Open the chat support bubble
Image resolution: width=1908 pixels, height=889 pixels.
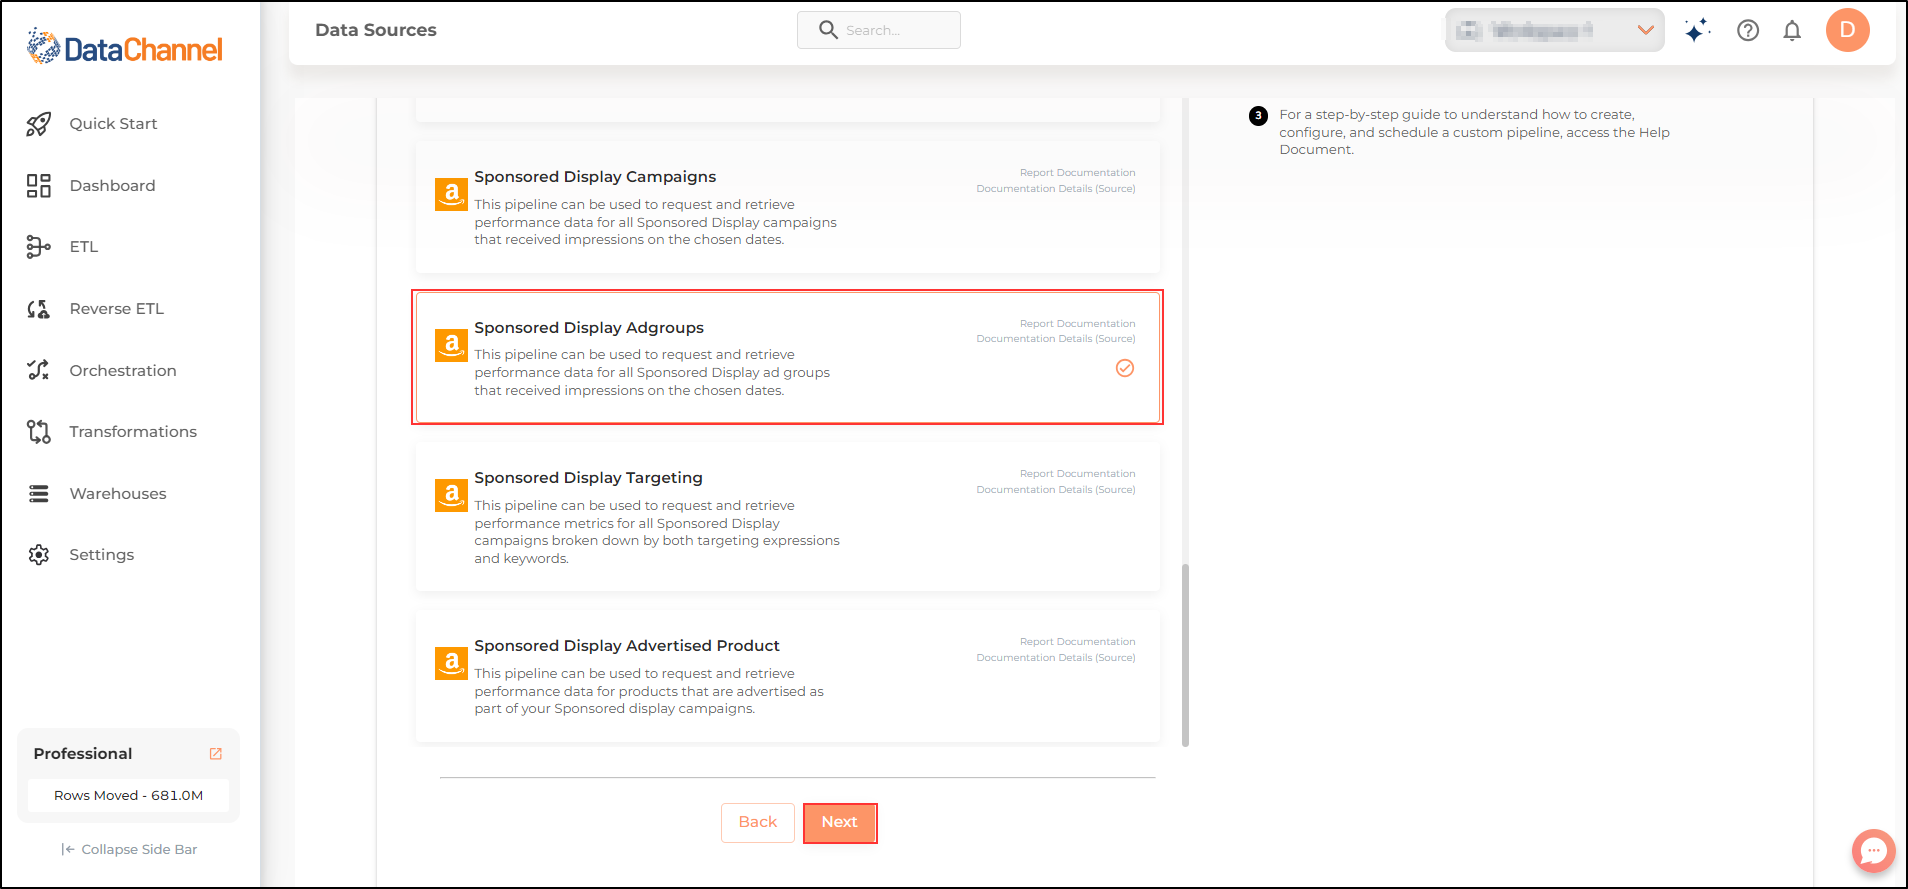[x=1873, y=851]
